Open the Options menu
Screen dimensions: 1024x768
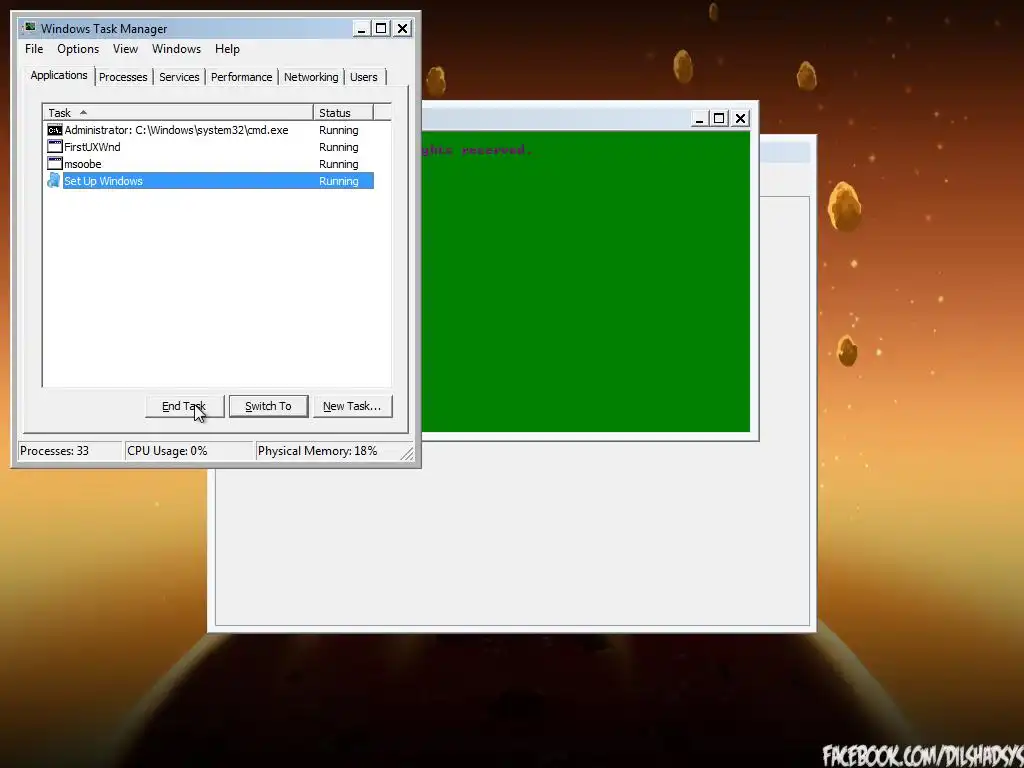tap(78, 49)
